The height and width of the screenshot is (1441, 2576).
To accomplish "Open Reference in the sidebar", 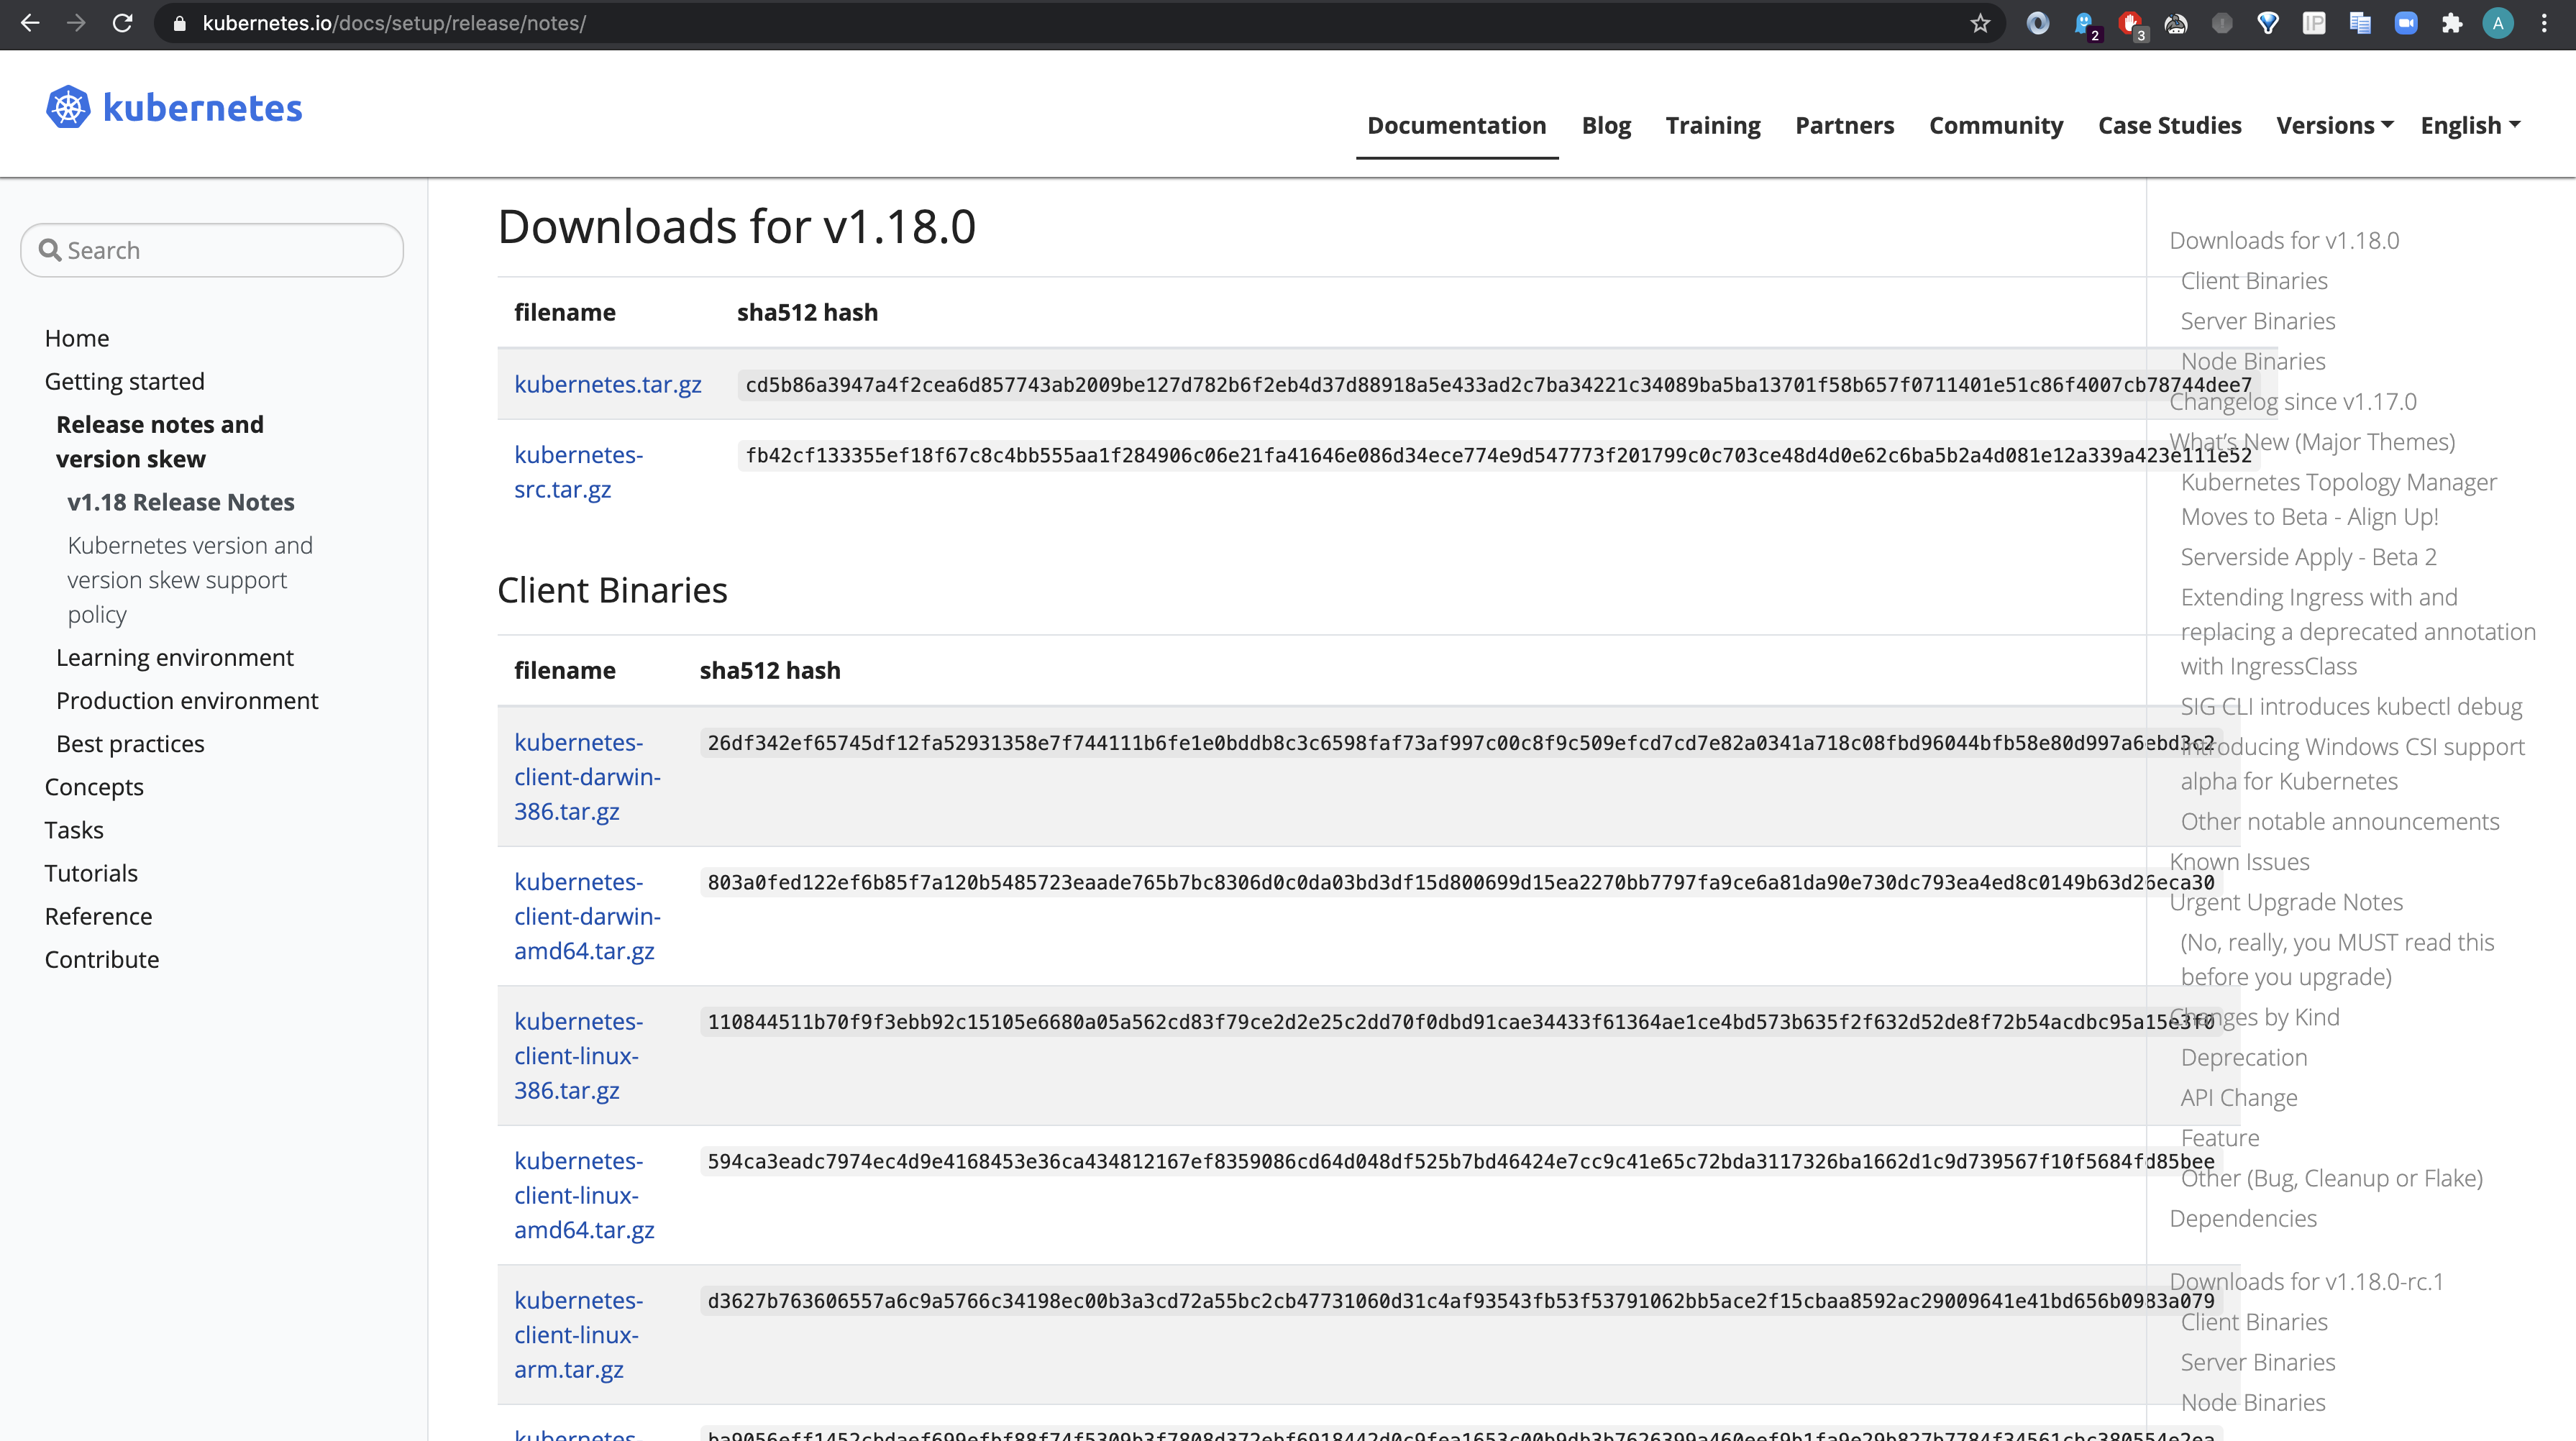I will [99, 916].
